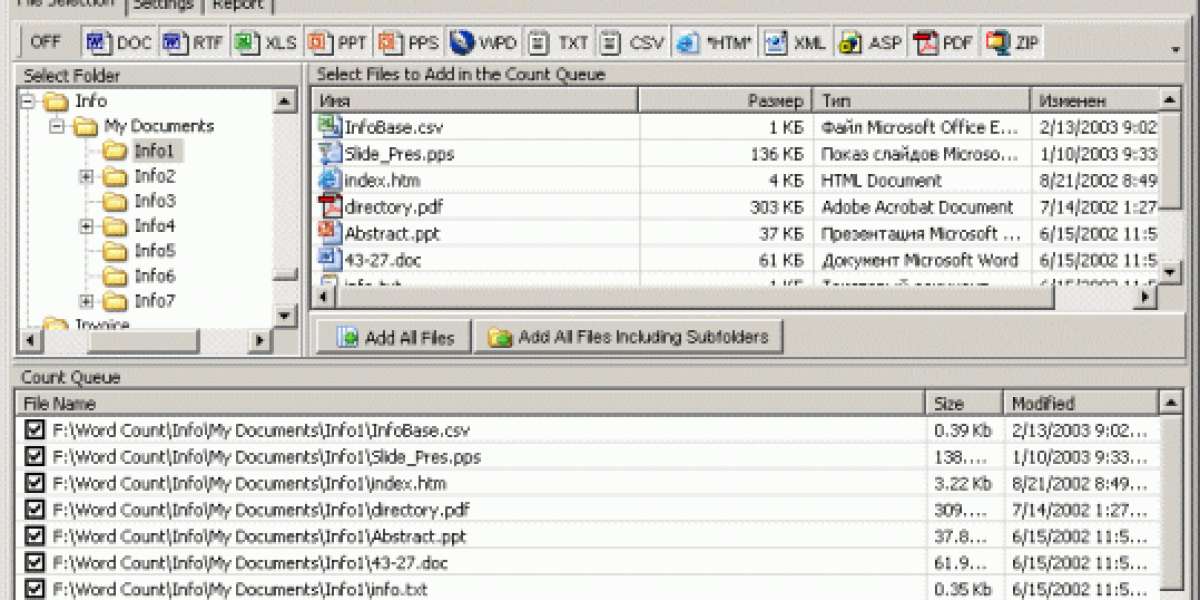The width and height of the screenshot is (1200, 600).
Task: Click Add All Files Including Subfolders
Action: [629, 338]
